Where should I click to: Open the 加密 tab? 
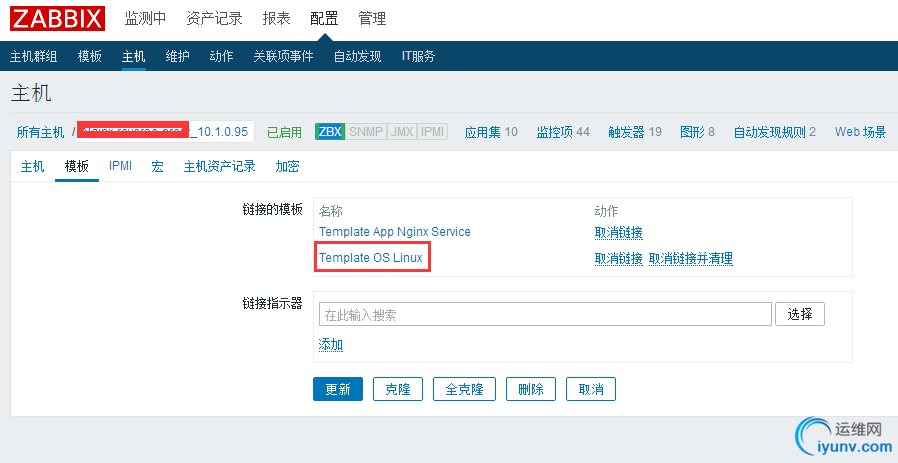coord(287,167)
